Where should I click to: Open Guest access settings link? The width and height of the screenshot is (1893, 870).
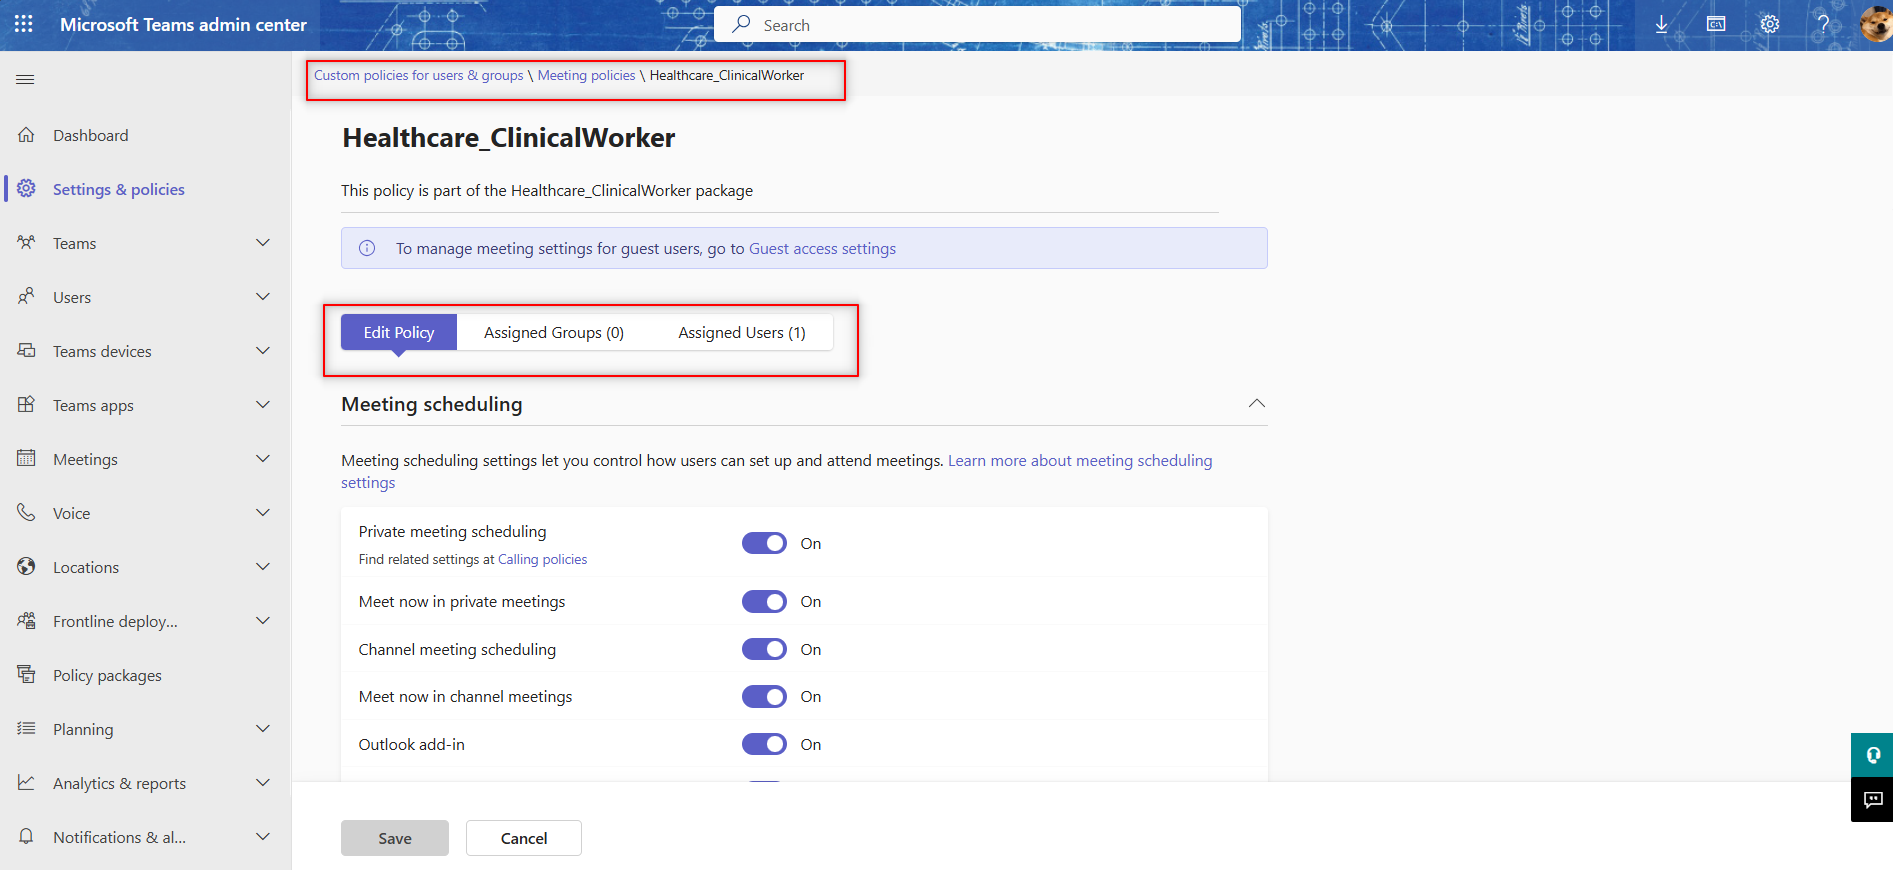(x=822, y=248)
